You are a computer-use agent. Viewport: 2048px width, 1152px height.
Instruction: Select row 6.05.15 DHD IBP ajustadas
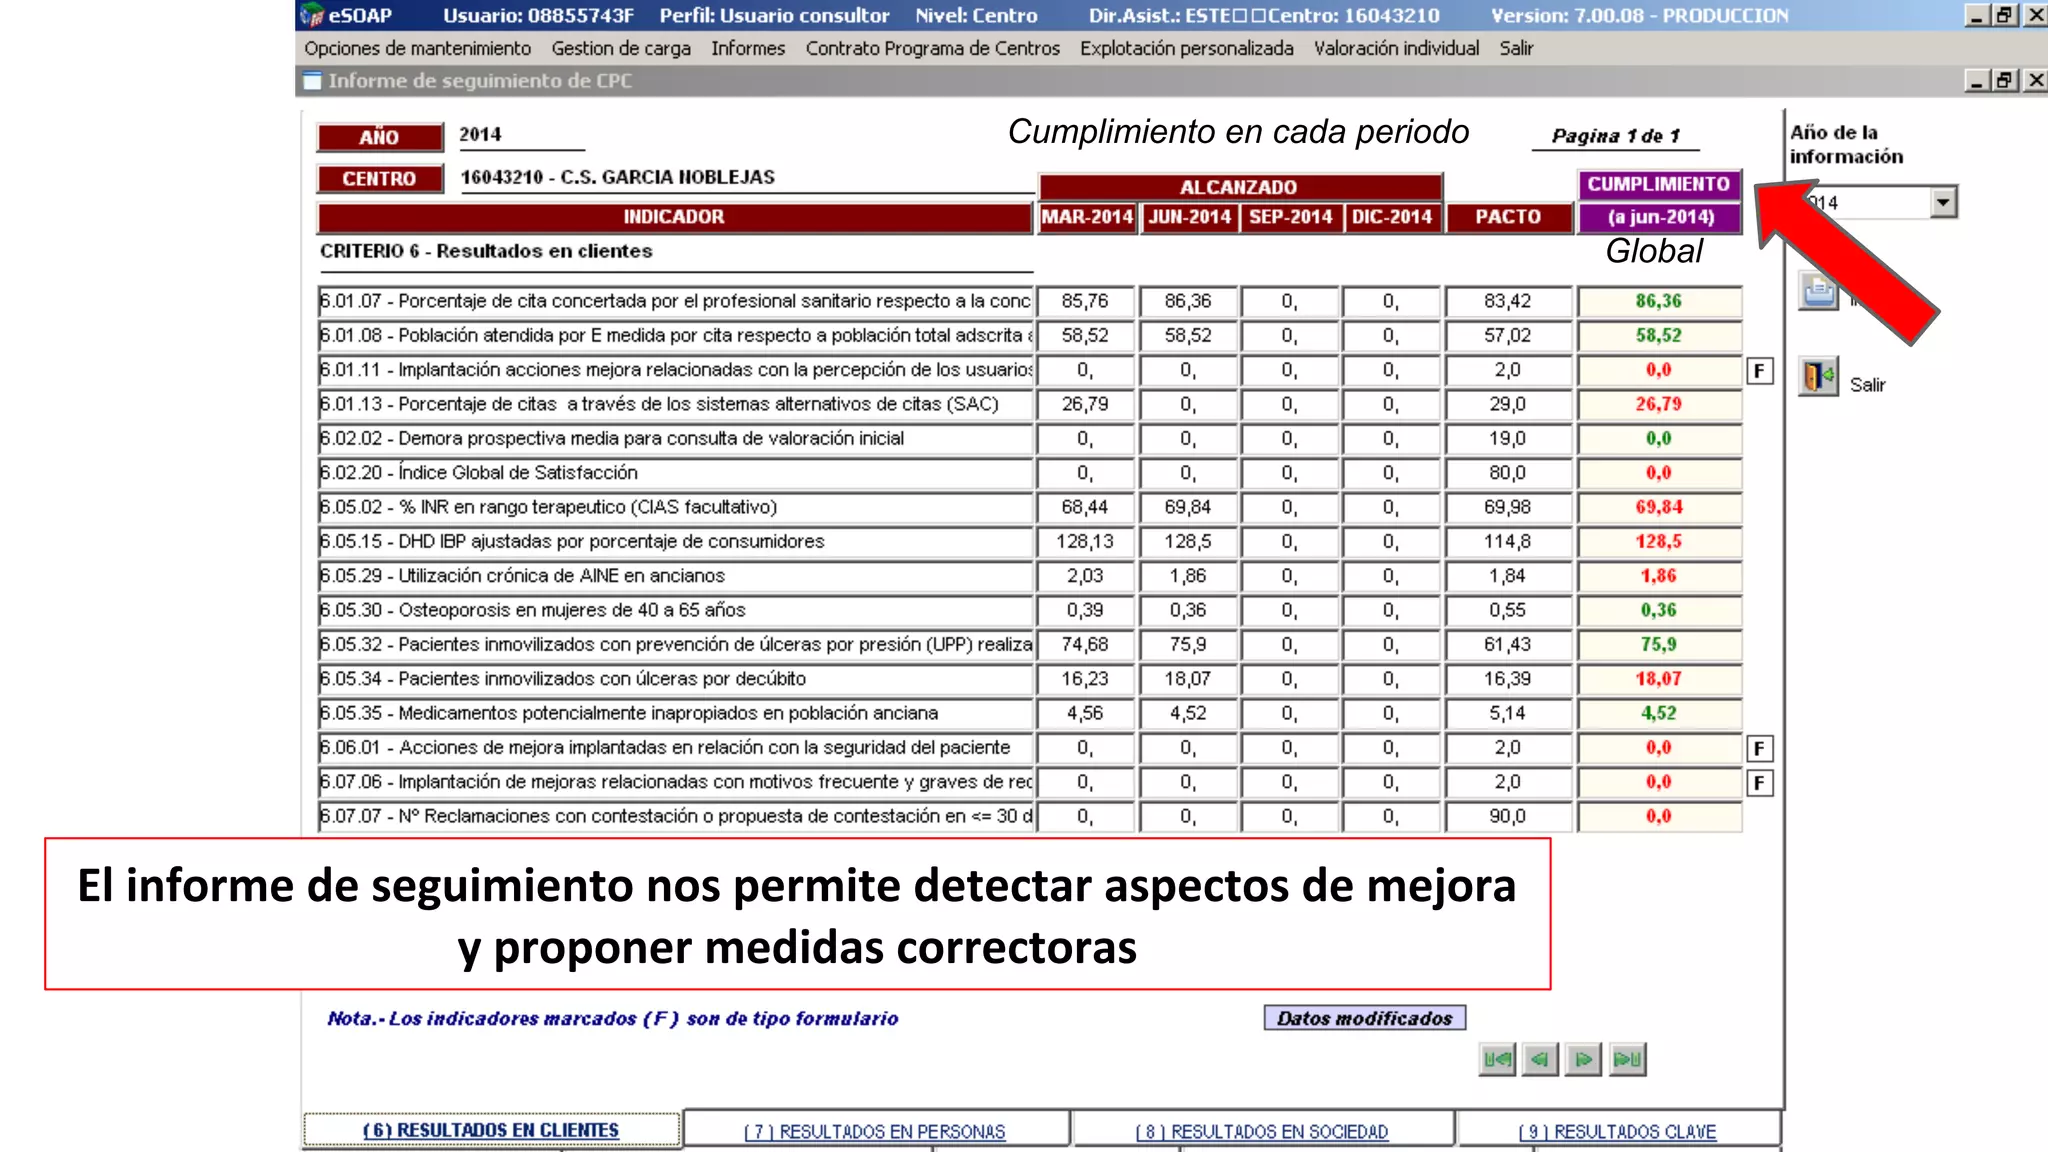[x=675, y=542]
